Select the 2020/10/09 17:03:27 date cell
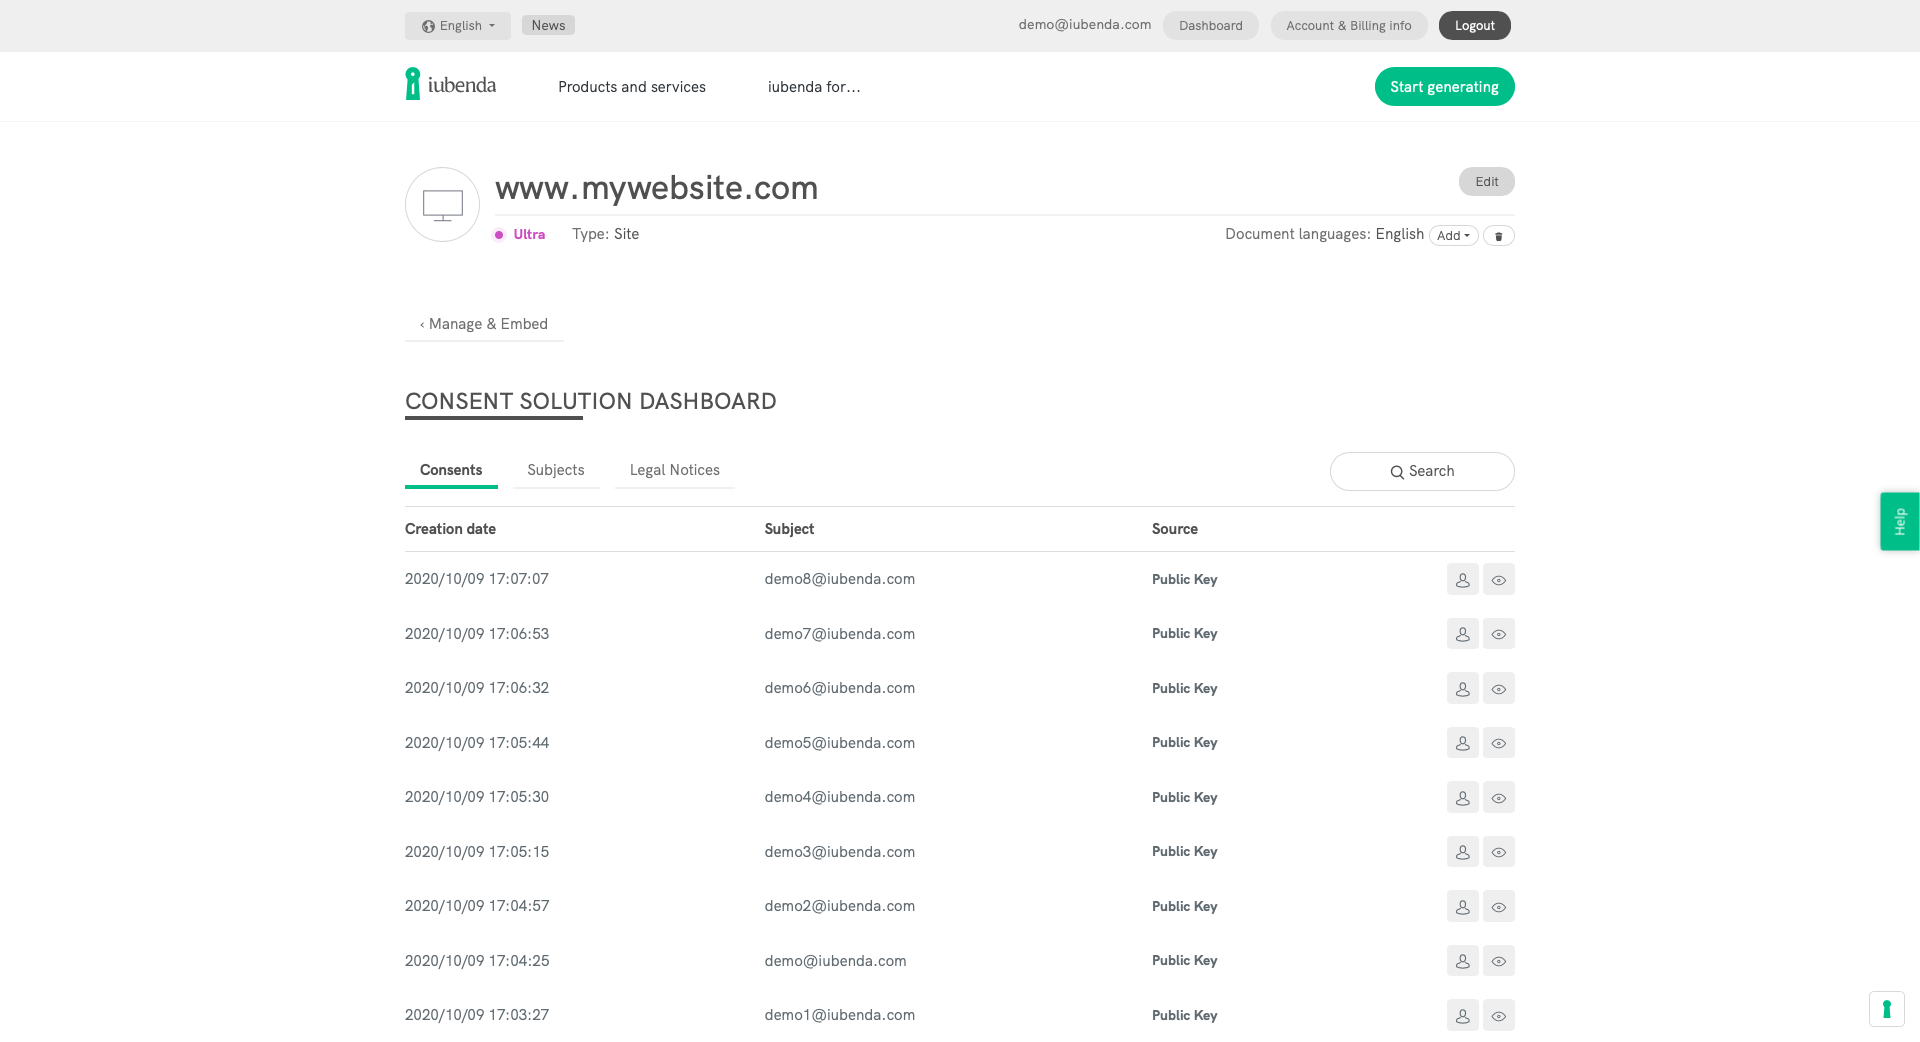This screenshot has width=1920, height=1042. tap(477, 1015)
